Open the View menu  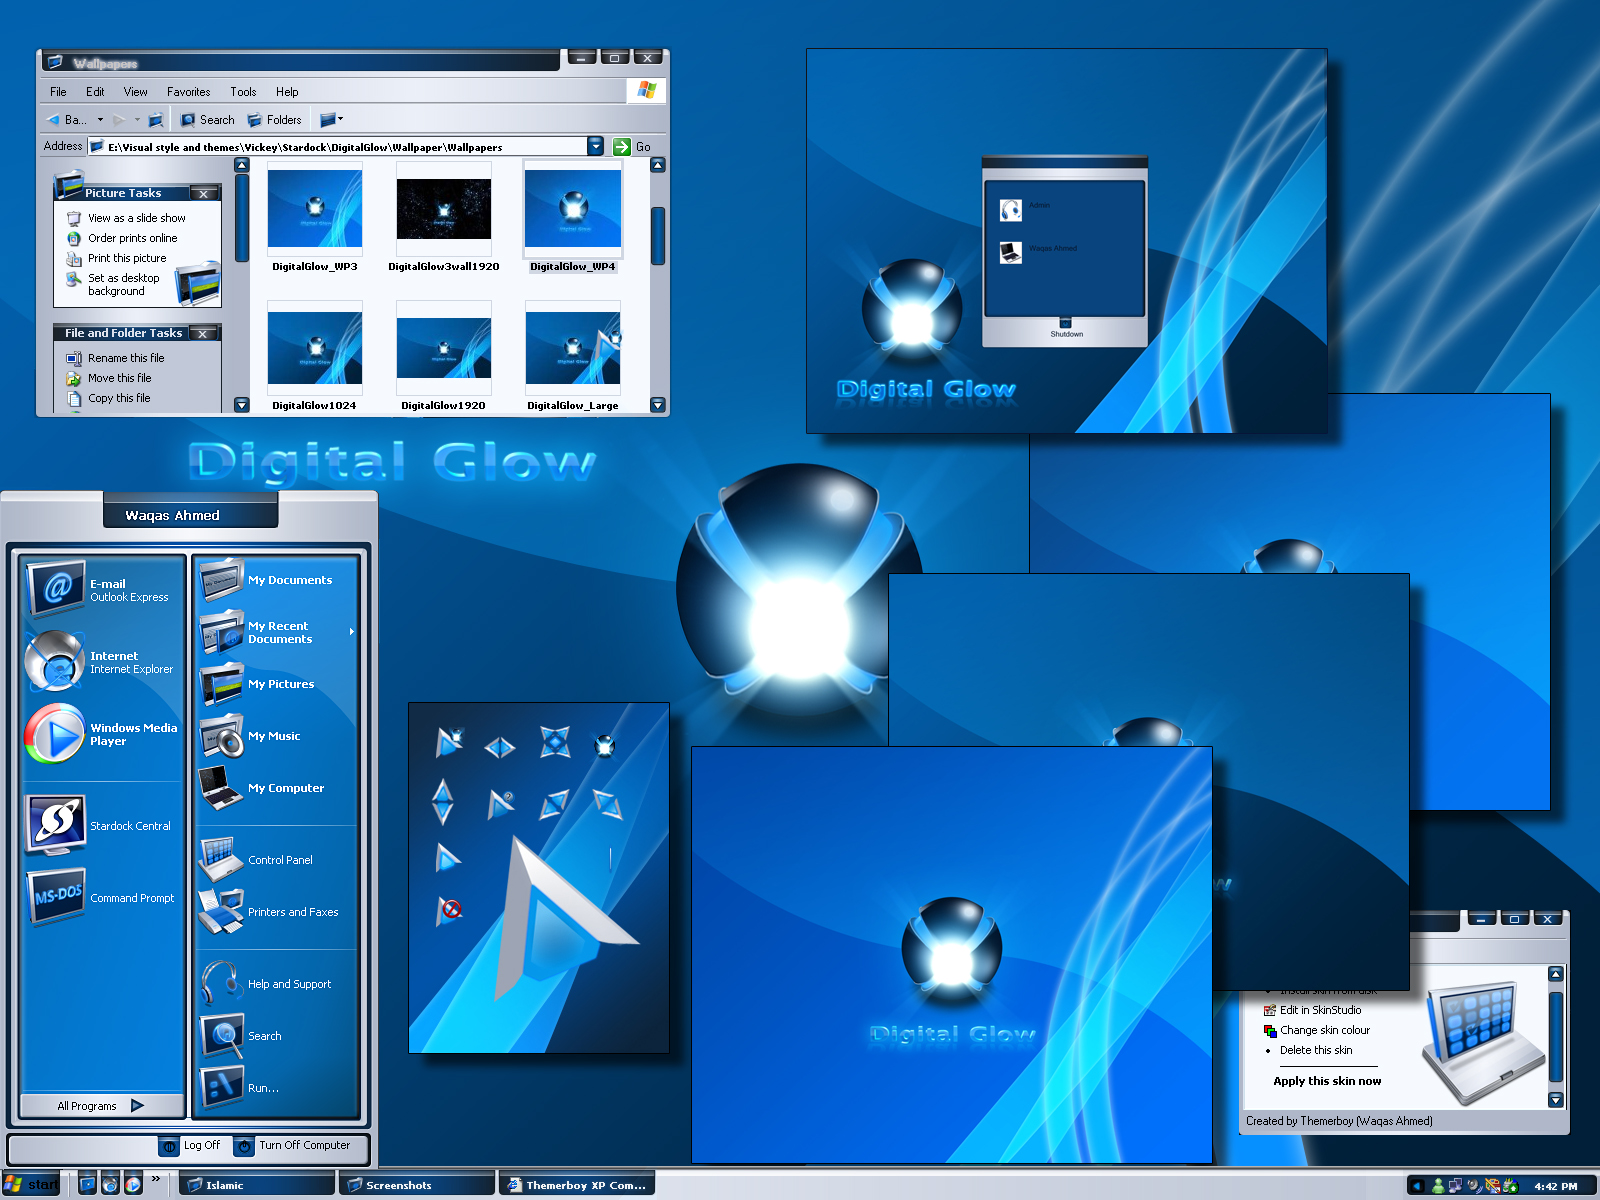[135, 92]
